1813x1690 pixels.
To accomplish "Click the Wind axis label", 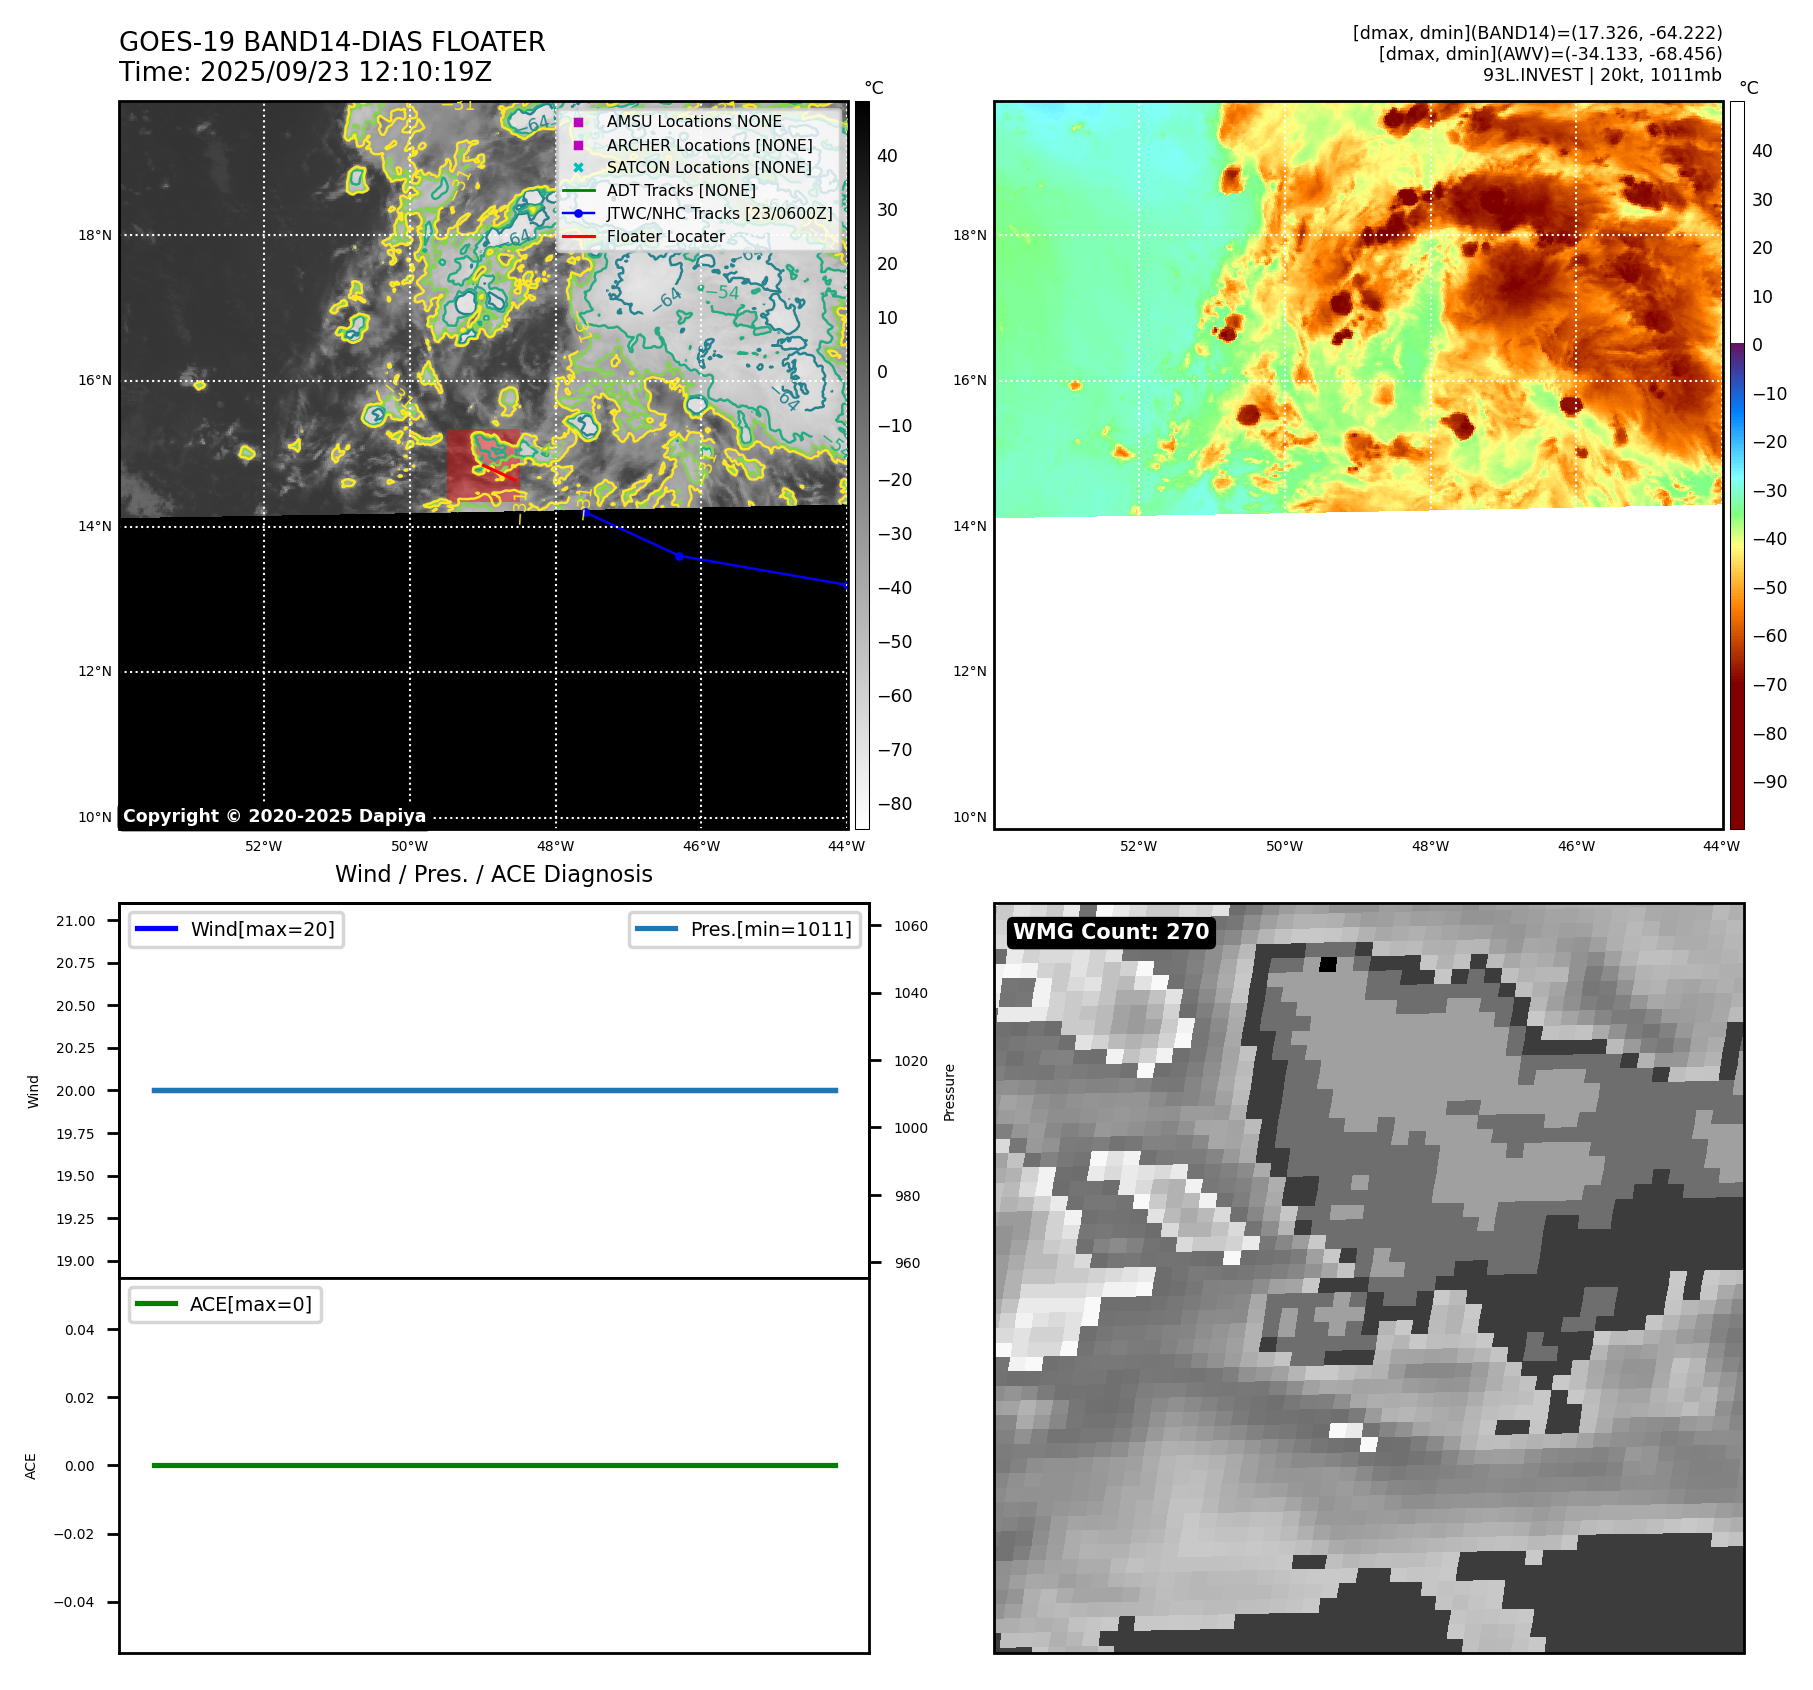I will (x=33, y=1091).
